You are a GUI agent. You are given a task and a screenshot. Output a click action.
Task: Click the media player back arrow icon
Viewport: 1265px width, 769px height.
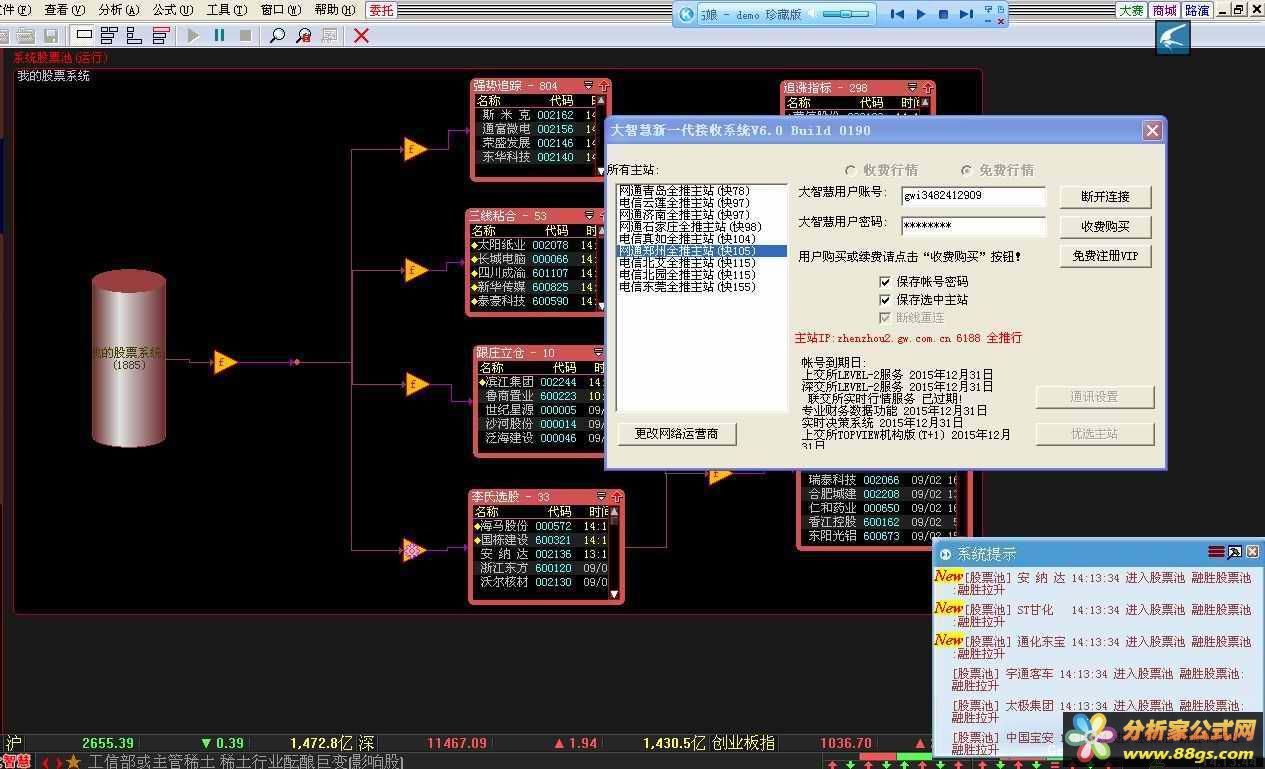coord(686,14)
